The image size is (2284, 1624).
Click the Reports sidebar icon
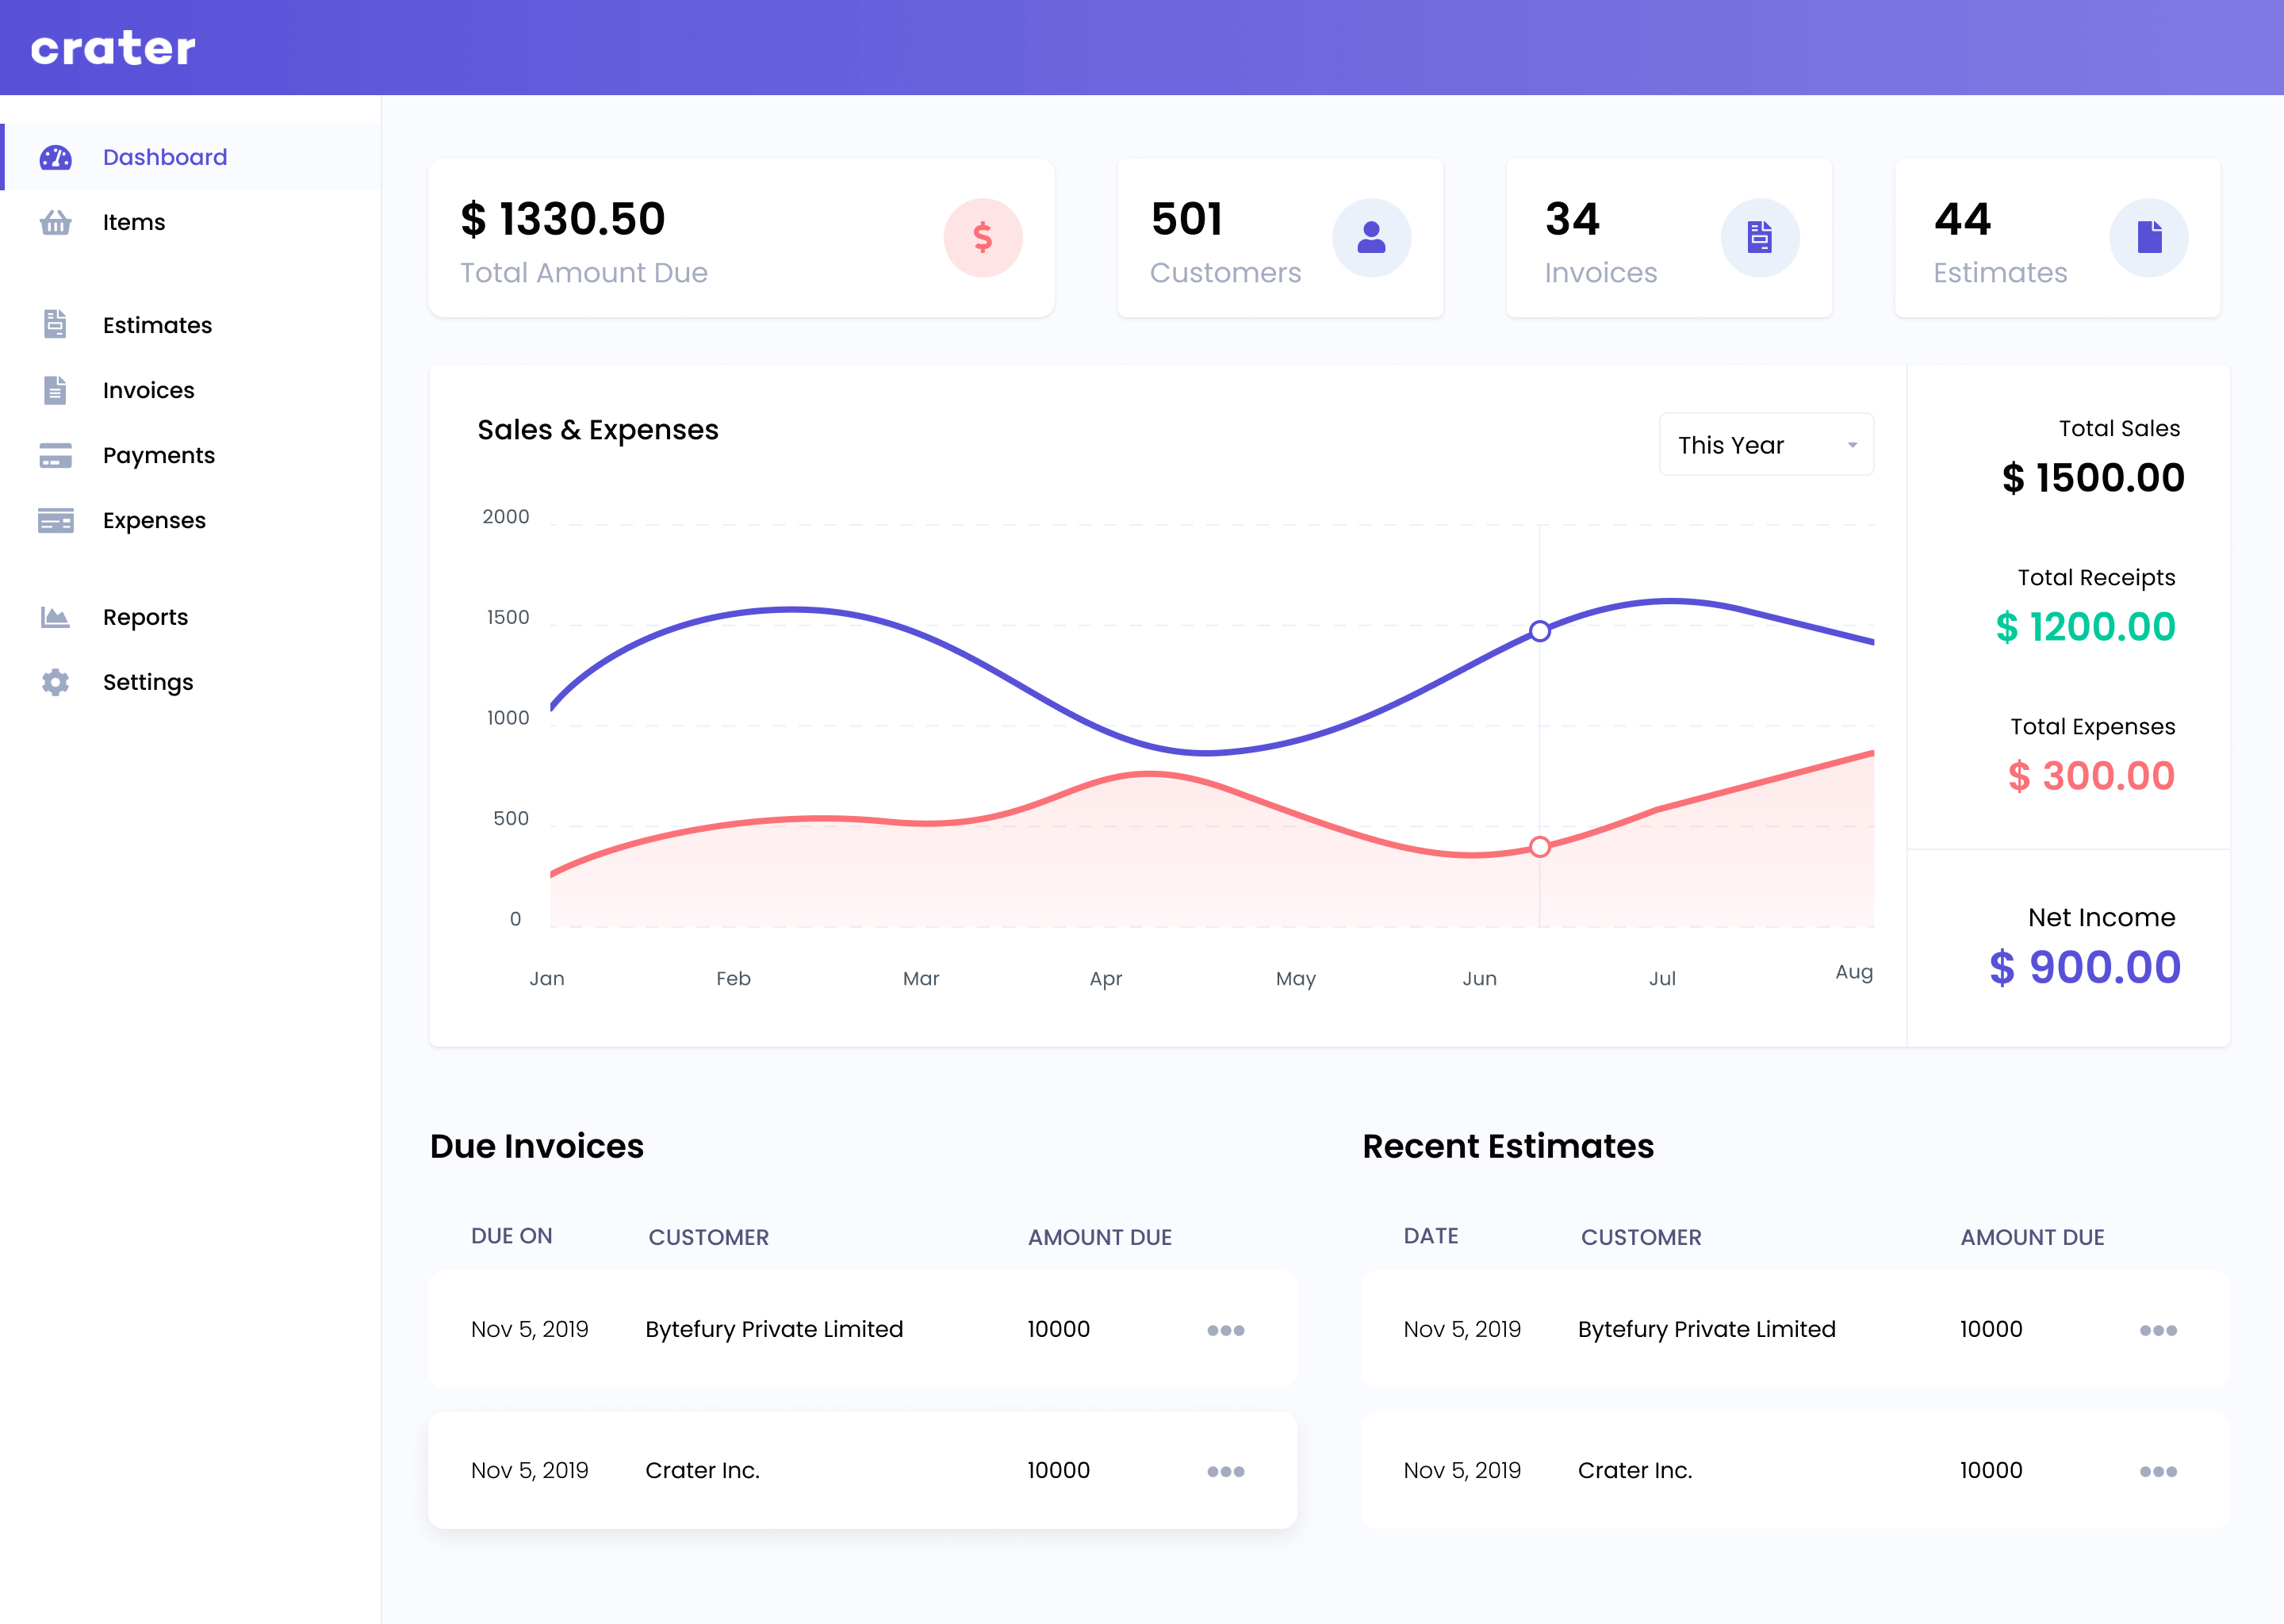point(55,615)
